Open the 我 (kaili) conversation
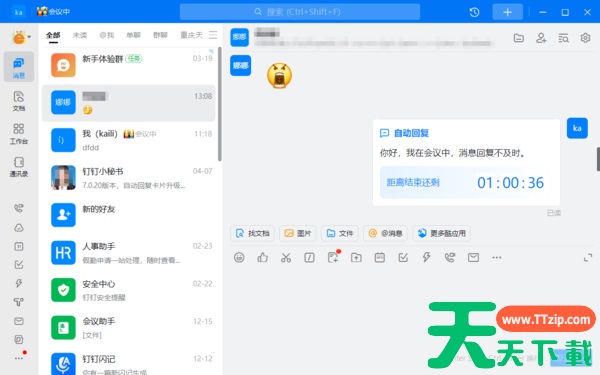Viewport: 600px width, 375px height. [129, 140]
